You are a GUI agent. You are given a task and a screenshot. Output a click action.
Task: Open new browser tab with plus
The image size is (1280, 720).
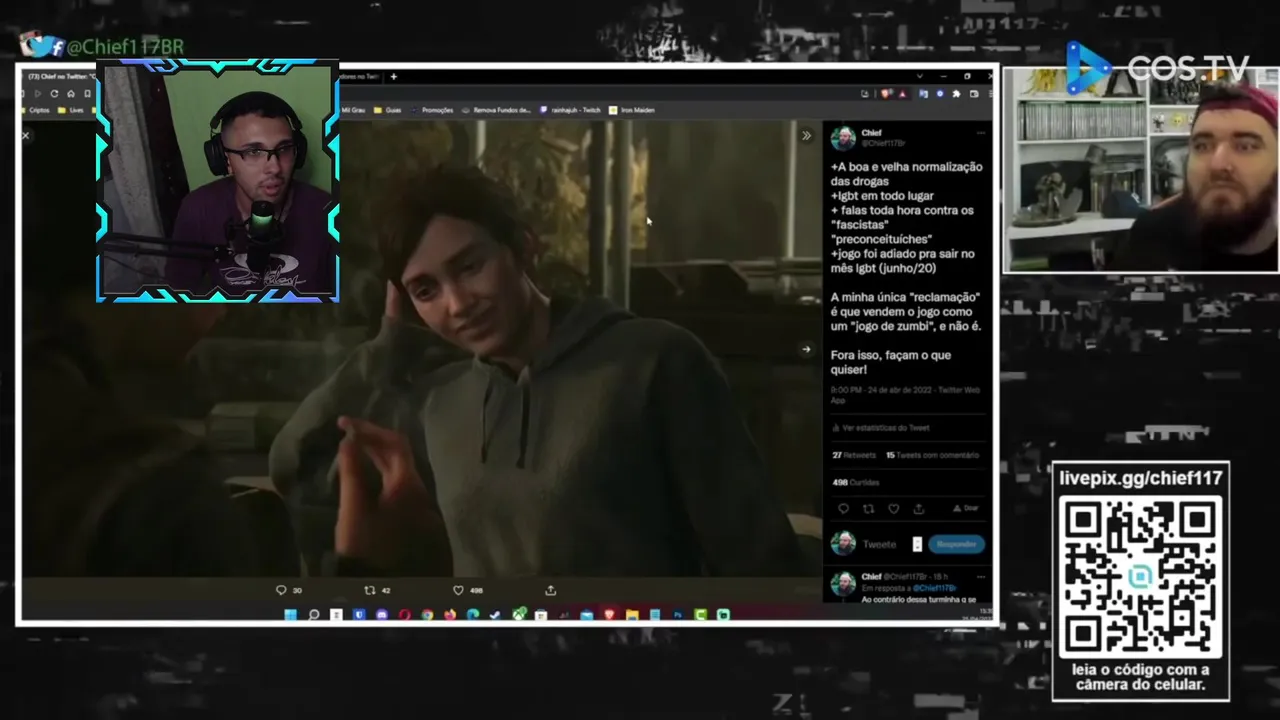coord(394,77)
